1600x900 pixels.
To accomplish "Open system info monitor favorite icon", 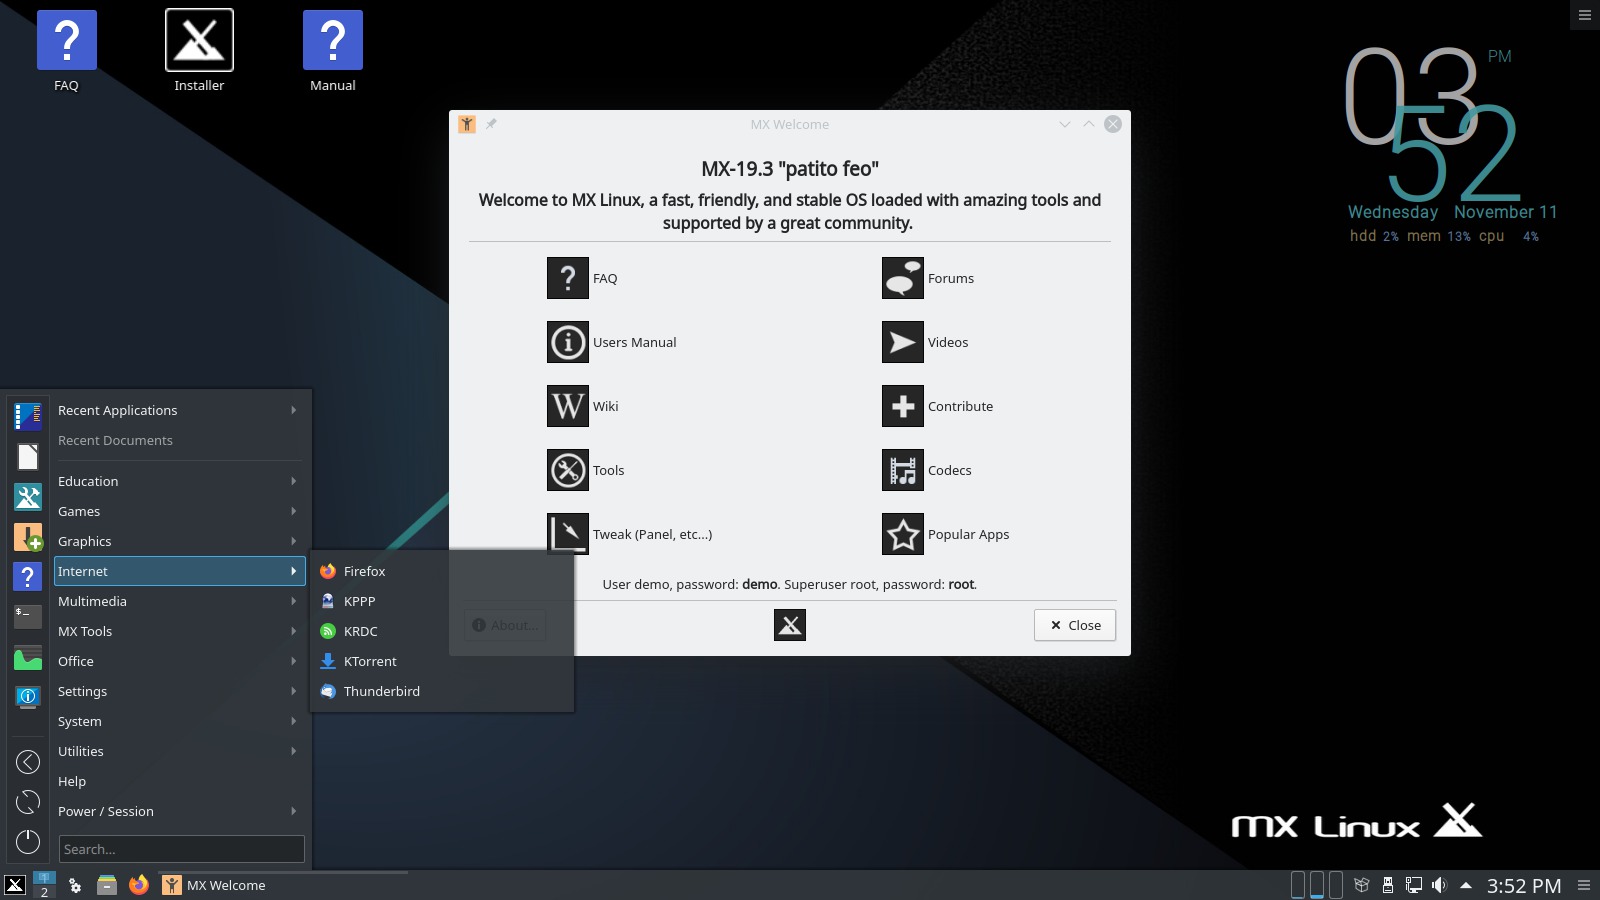I will pos(28,697).
